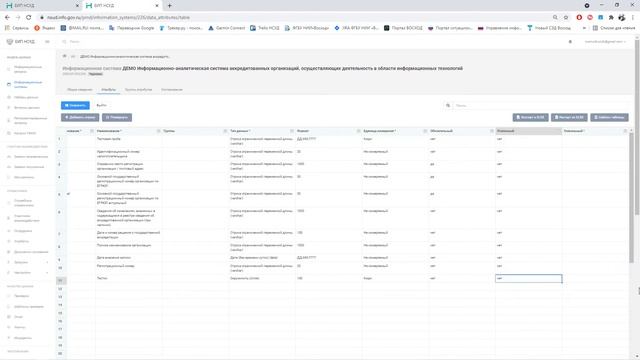Select the Атрибуты tab
640x360 pixels.
pos(109,89)
